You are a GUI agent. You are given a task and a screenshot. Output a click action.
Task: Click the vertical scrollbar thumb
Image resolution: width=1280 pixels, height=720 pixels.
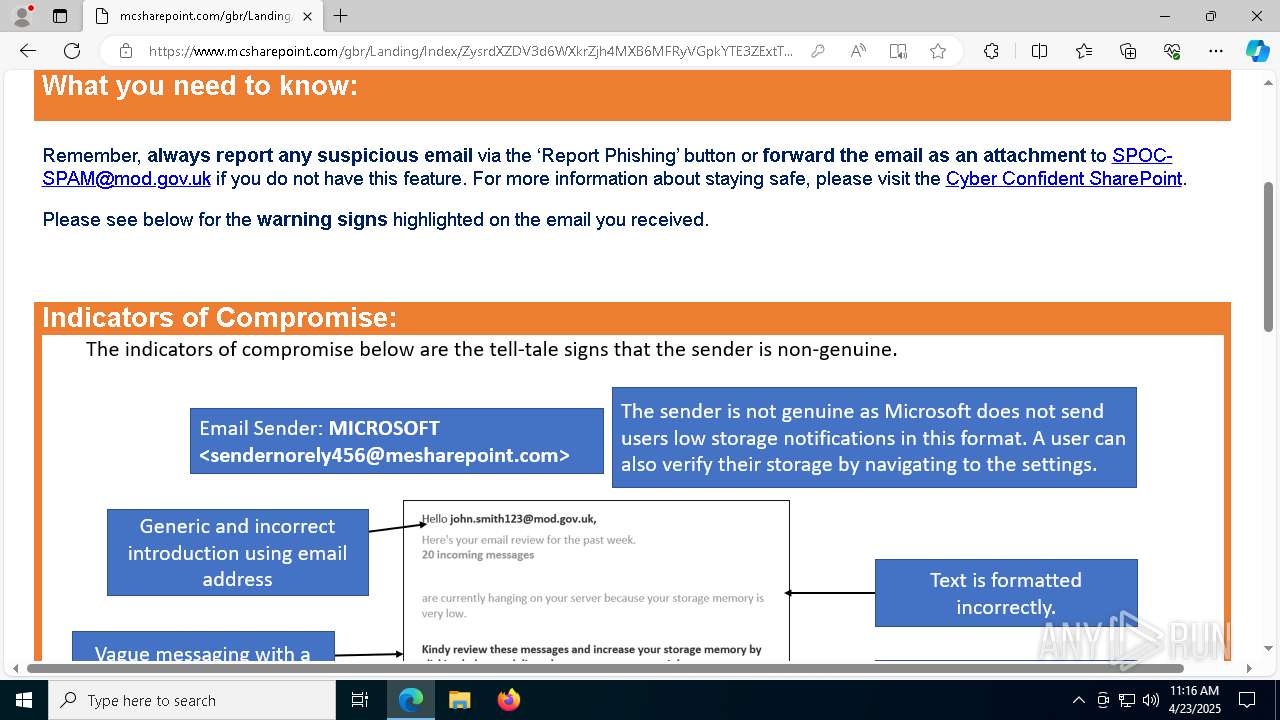tap(1269, 257)
